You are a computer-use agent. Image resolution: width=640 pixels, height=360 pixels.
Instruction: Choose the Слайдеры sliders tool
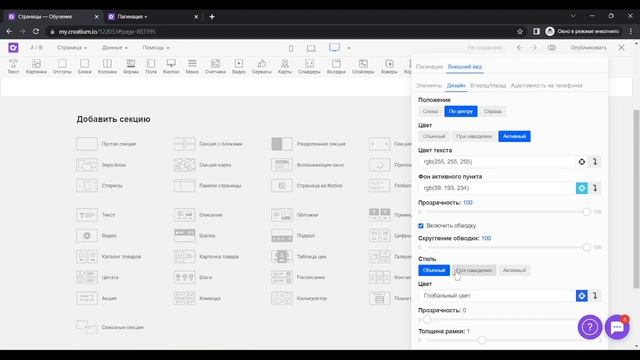point(309,66)
